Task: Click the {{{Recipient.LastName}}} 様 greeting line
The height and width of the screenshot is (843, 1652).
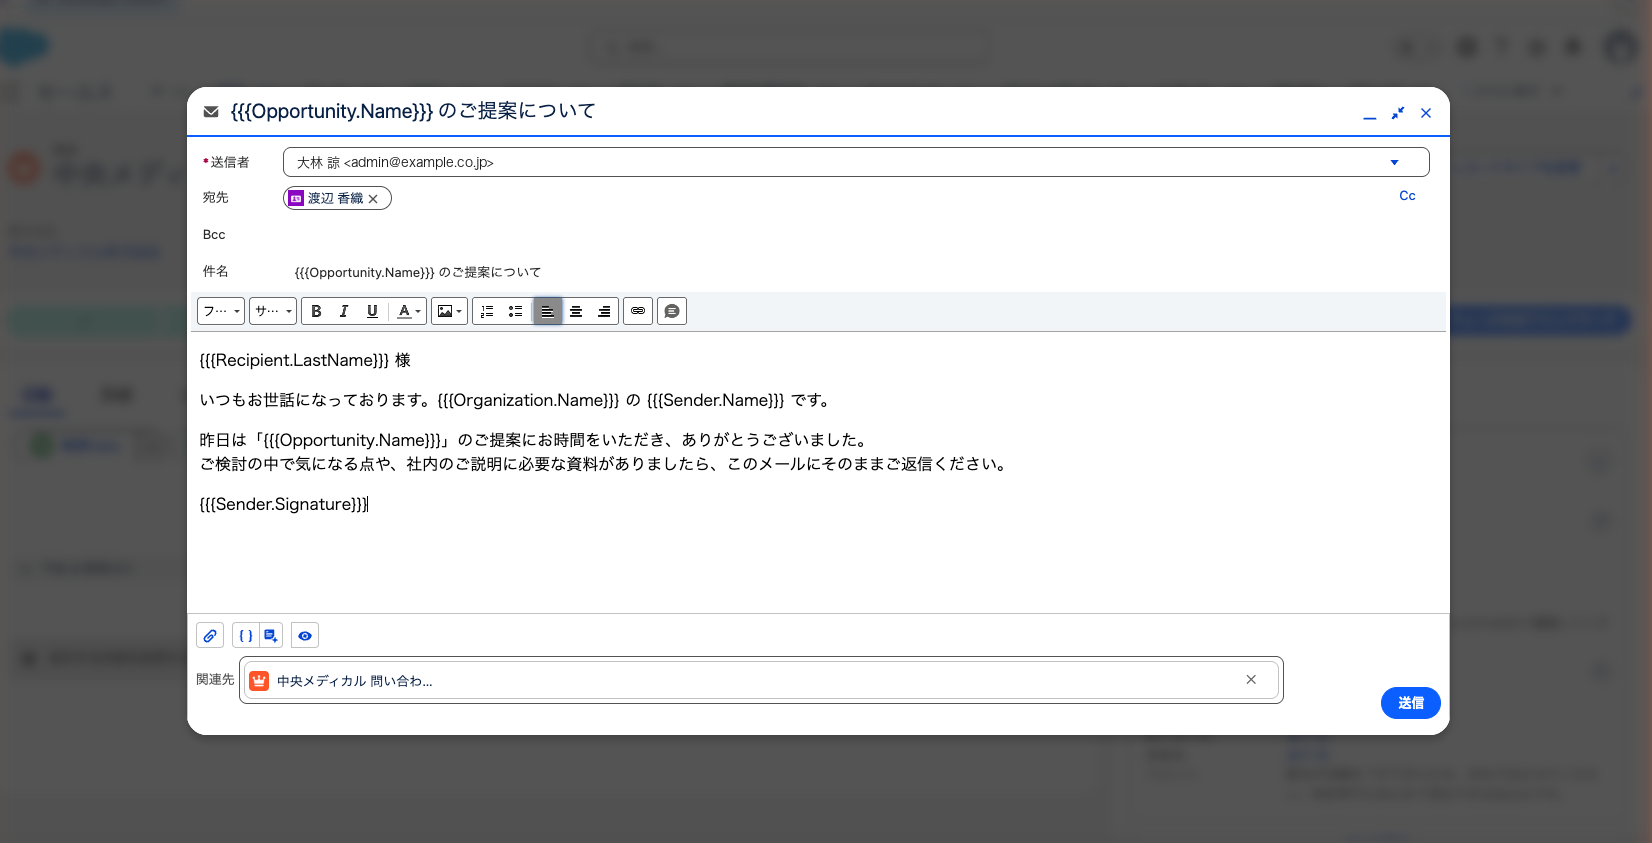Action: (x=305, y=360)
